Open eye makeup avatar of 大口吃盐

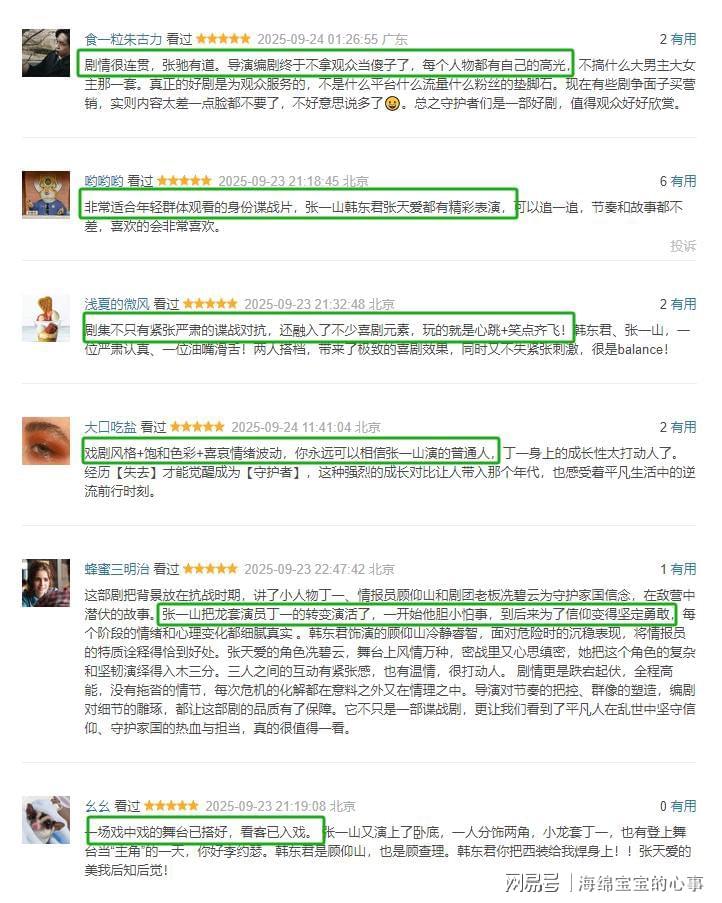(x=46, y=441)
